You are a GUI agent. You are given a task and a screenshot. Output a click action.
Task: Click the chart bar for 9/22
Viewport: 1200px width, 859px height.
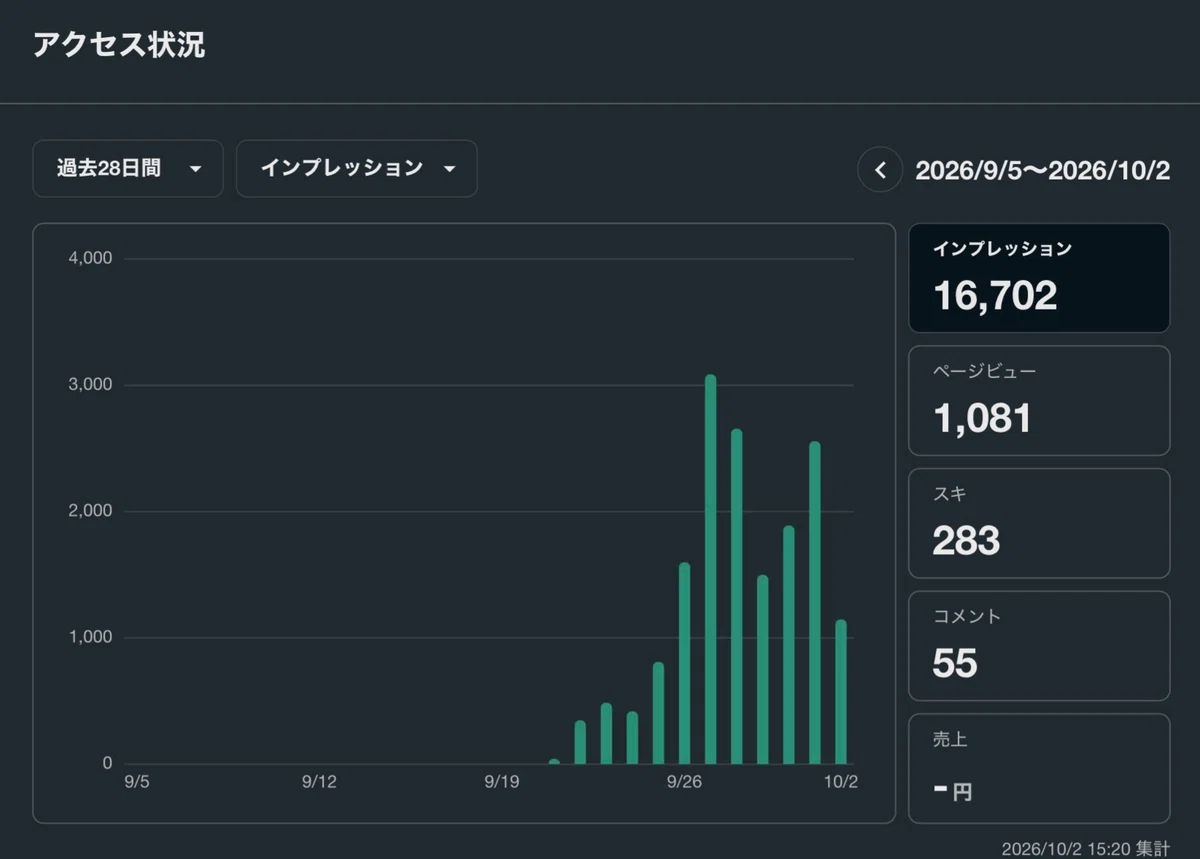pyautogui.click(x=581, y=742)
